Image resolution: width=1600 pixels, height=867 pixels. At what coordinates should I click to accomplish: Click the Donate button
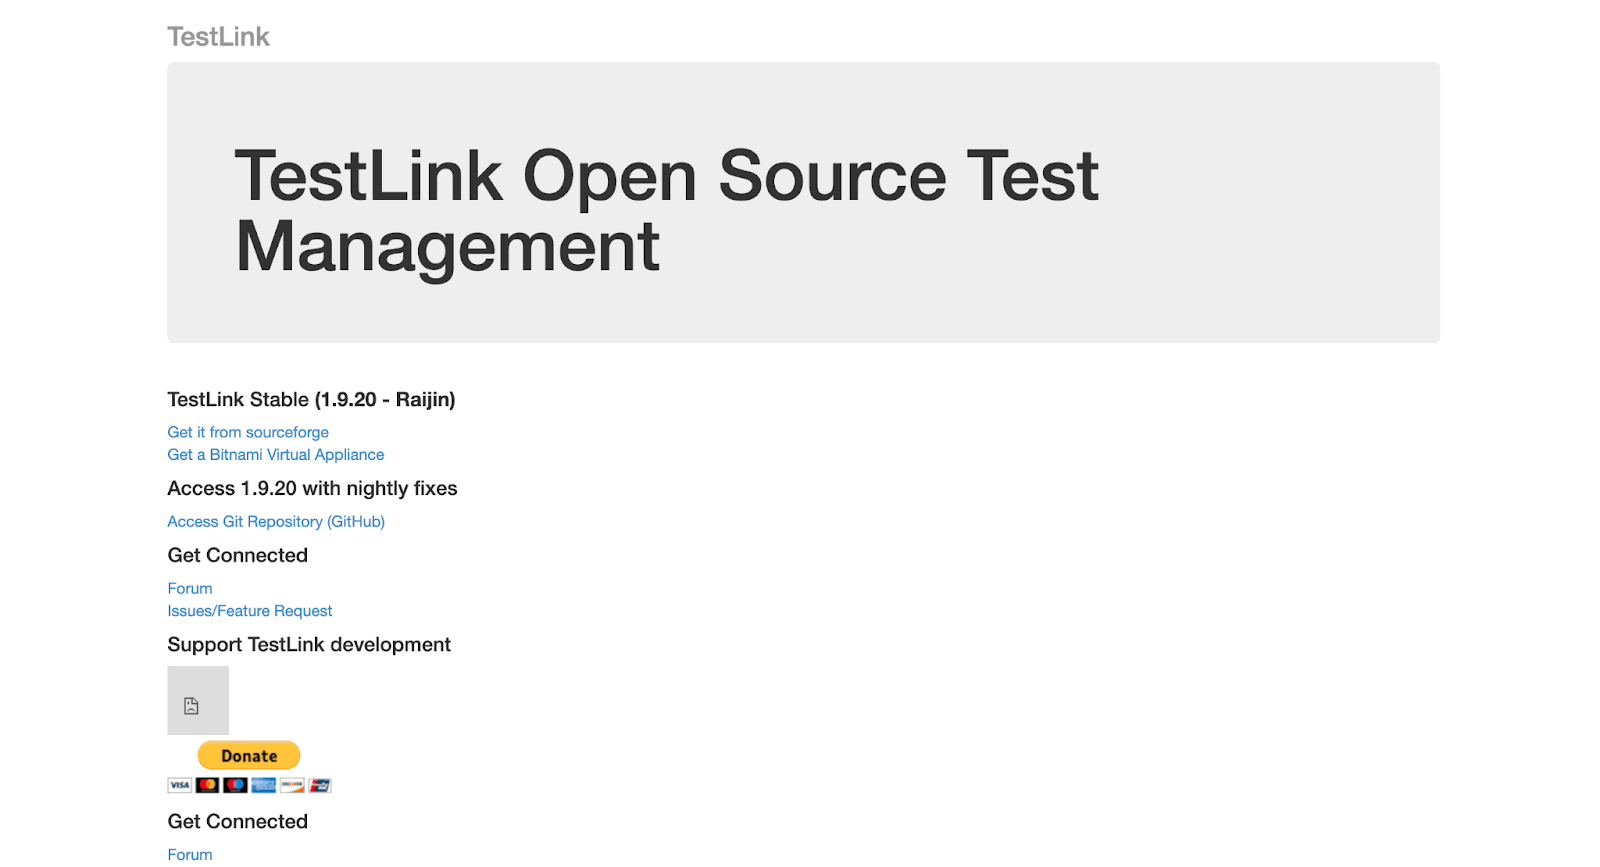tap(248, 755)
